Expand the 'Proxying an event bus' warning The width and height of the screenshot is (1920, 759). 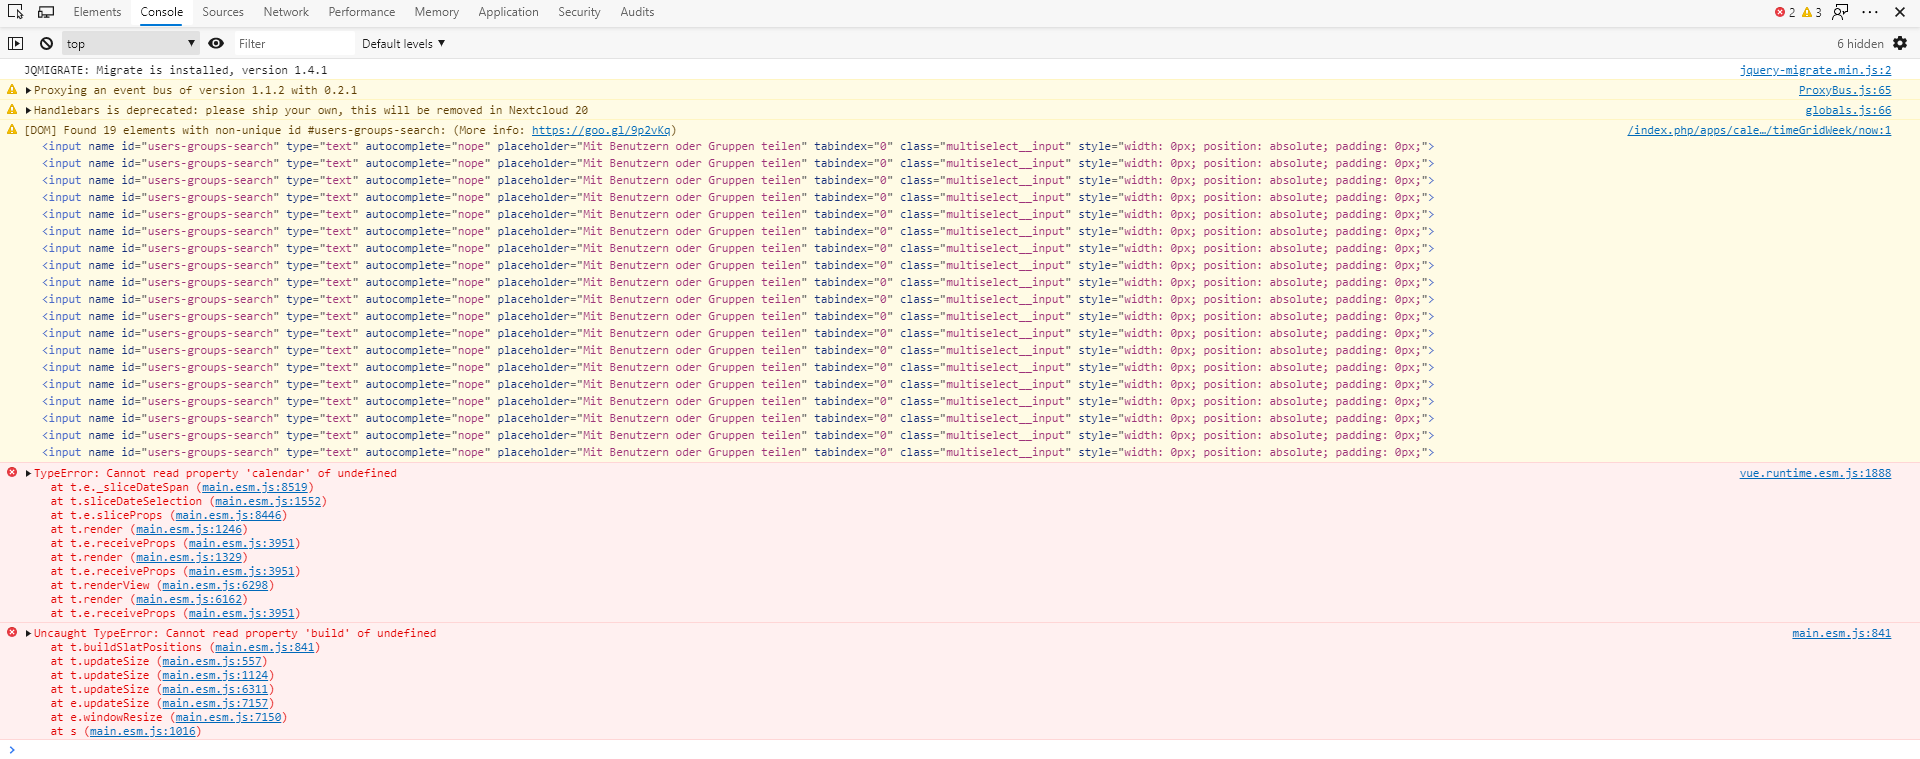click(x=28, y=90)
